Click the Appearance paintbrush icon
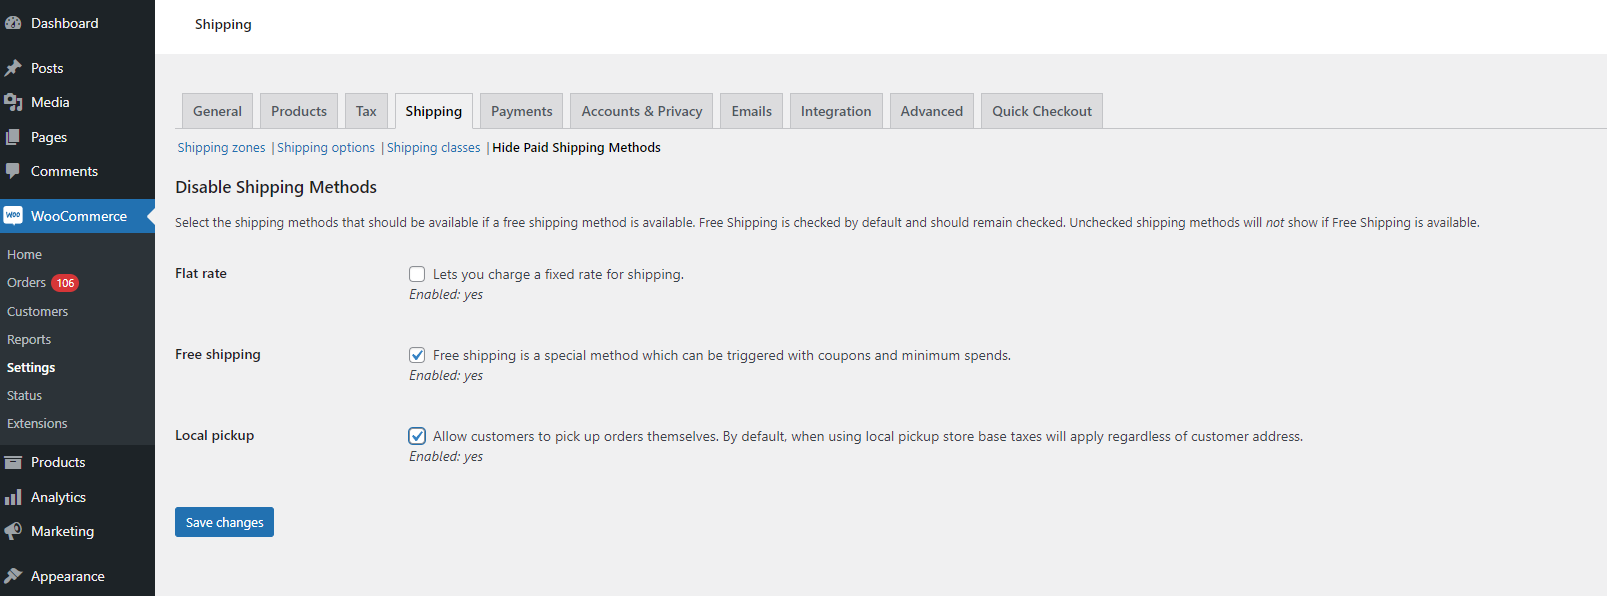 pyautogui.click(x=13, y=576)
